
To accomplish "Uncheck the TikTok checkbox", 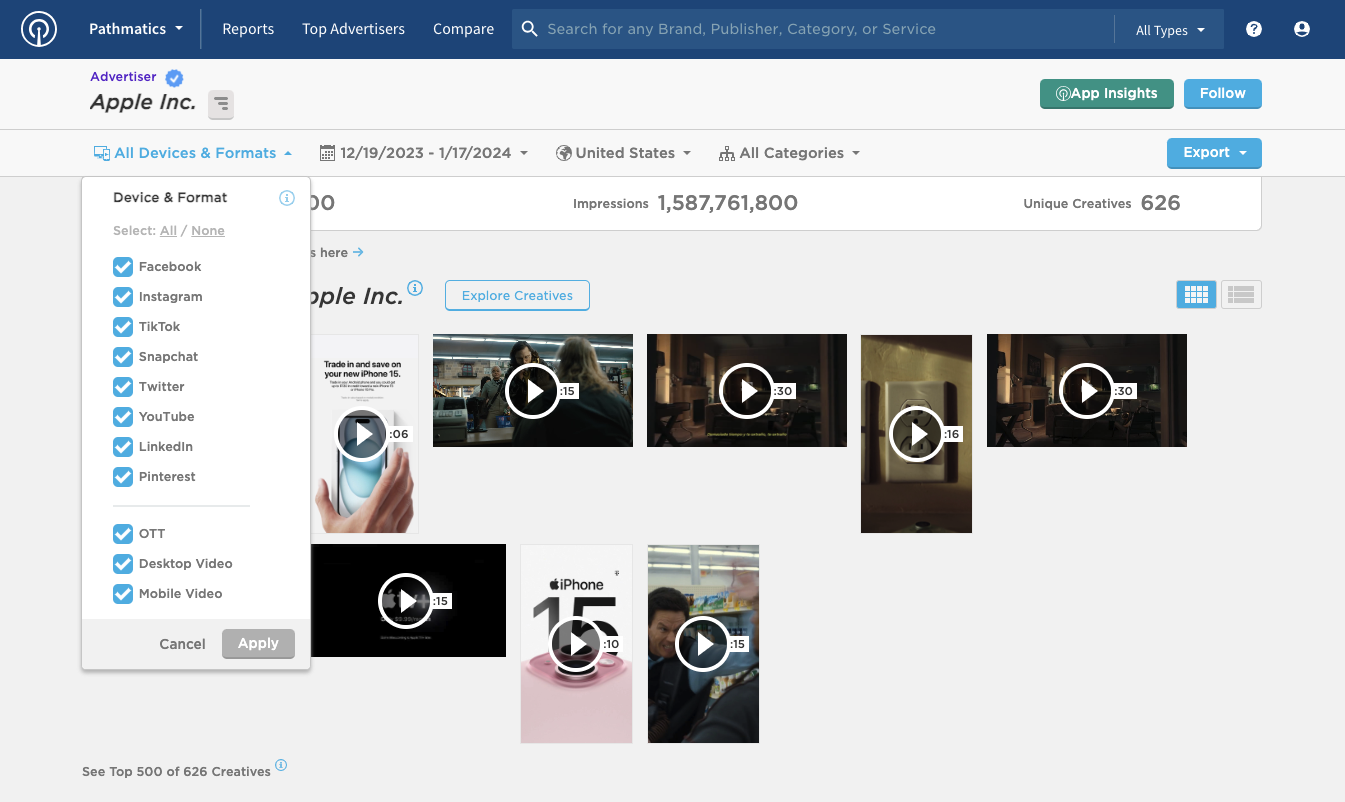I will tap(123, 327).
